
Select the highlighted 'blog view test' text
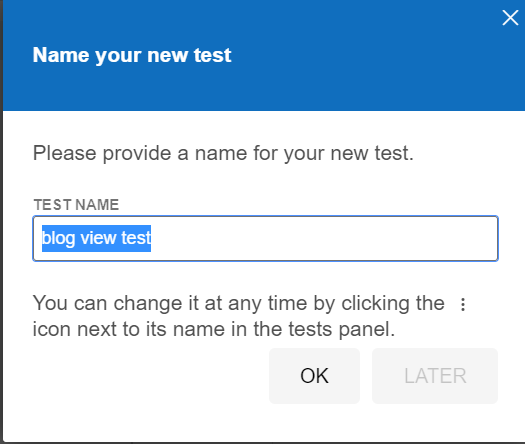click(x=96, y=238)
